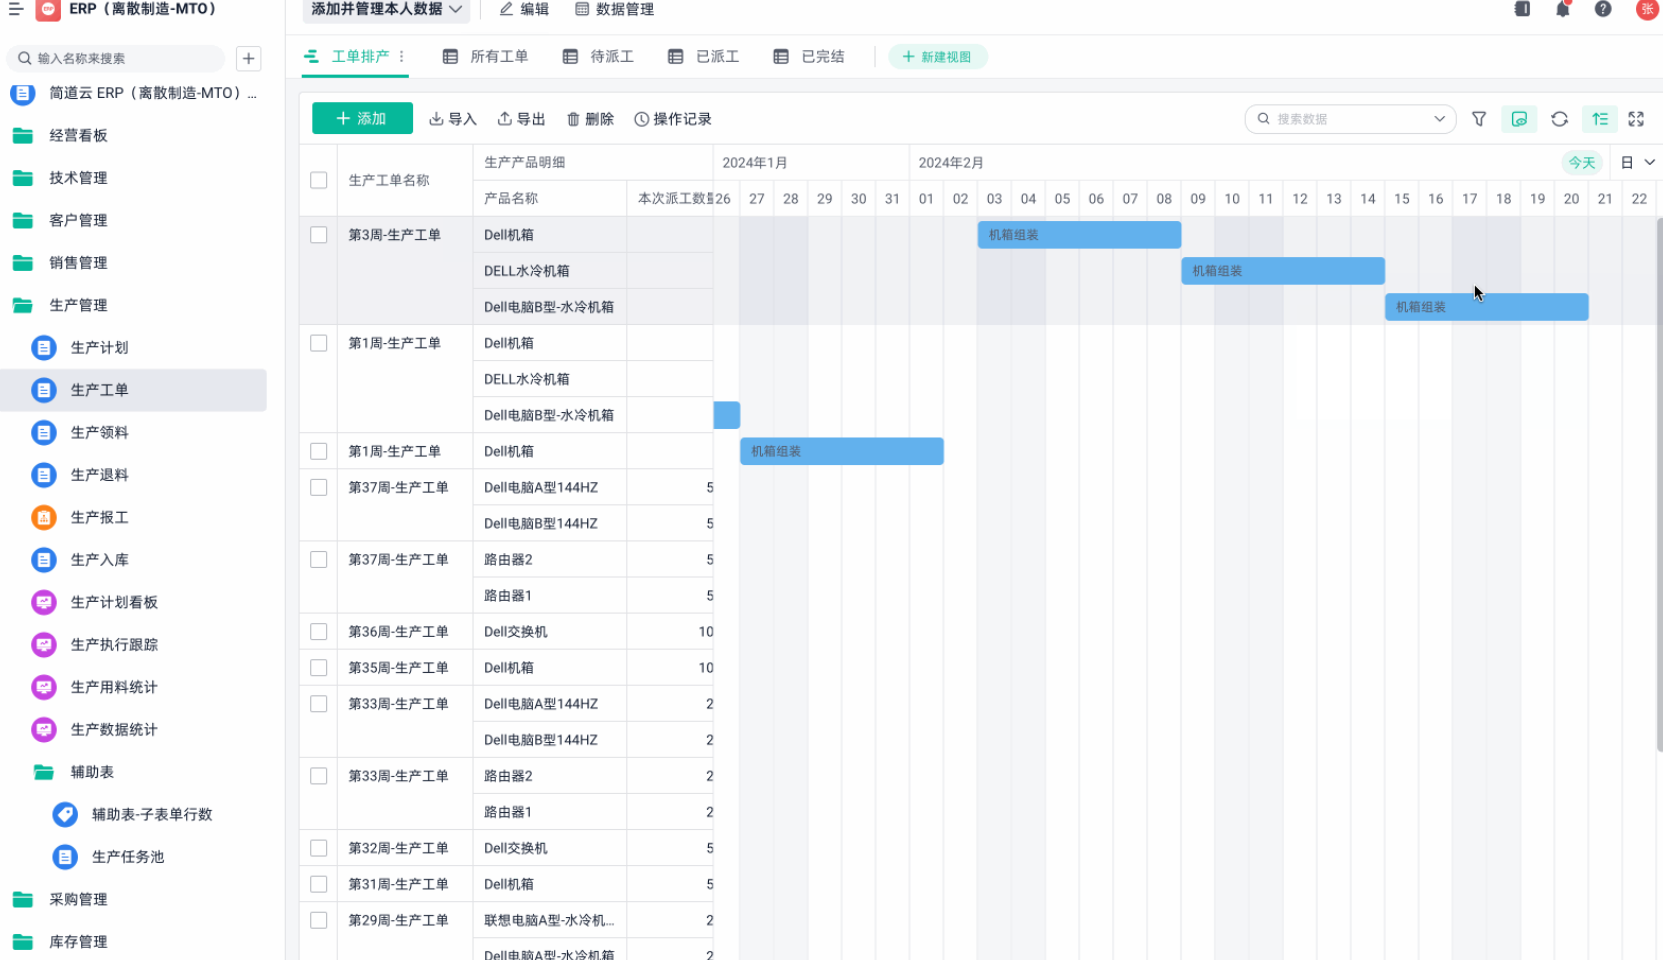Screen dimensions: 1663x960
Task: Open 添加并管理本人数据 dropdown
Action: (x=386, y=9)
